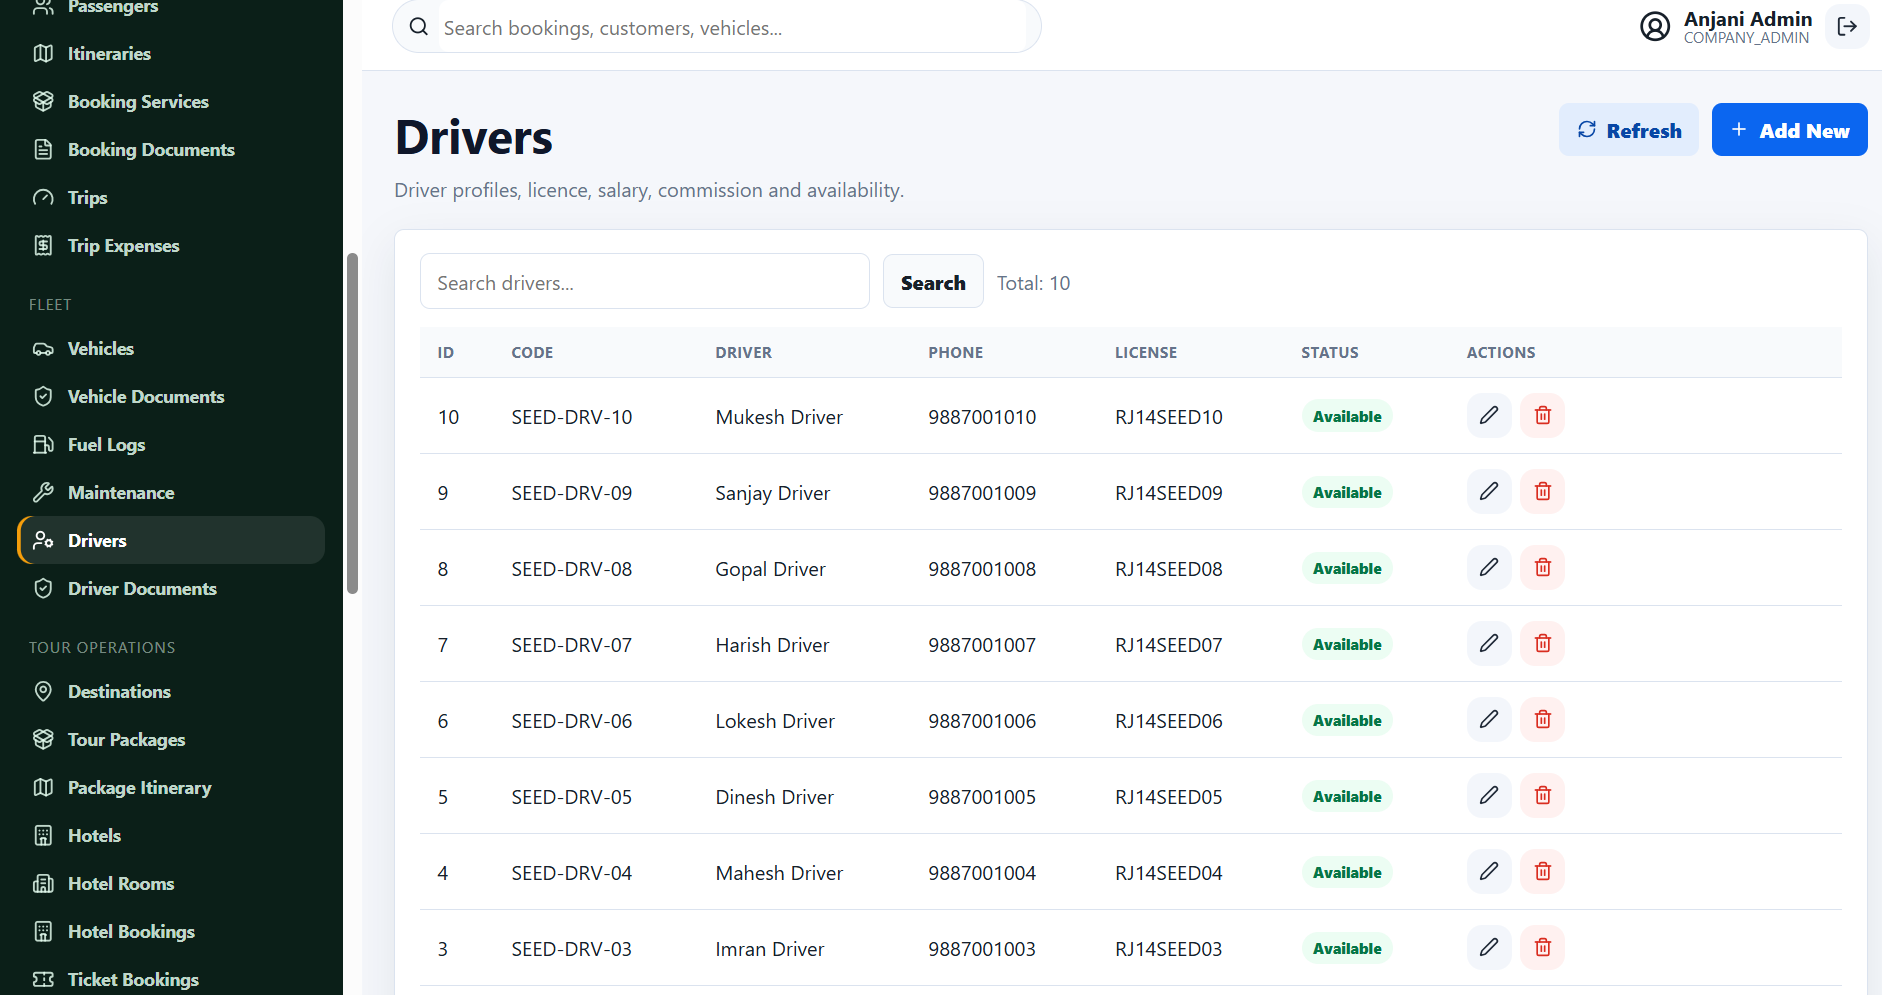The height and width of the screenshot is (995, 1882).
Task: Delete Imran Driver record
Action: (1543, 947)
